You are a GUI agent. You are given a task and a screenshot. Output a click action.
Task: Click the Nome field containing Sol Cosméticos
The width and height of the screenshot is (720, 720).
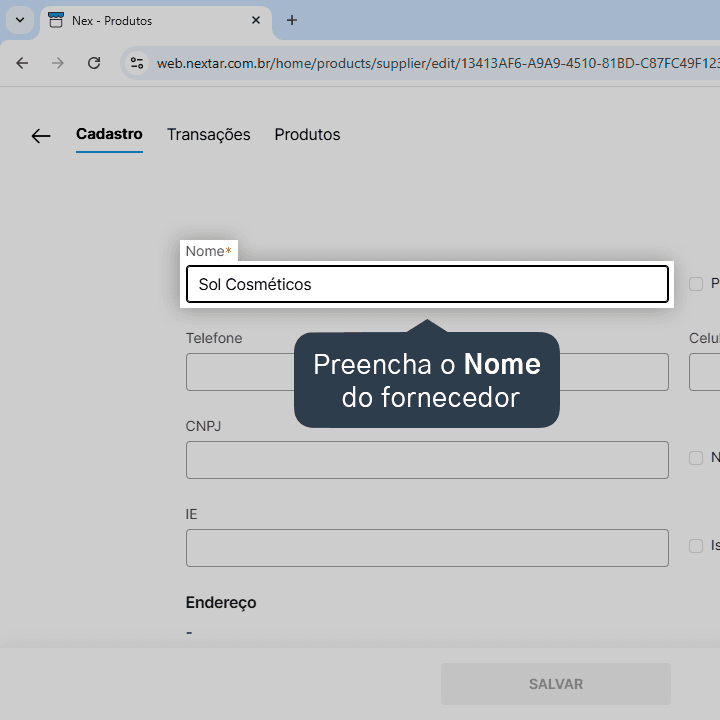(427, 284)
